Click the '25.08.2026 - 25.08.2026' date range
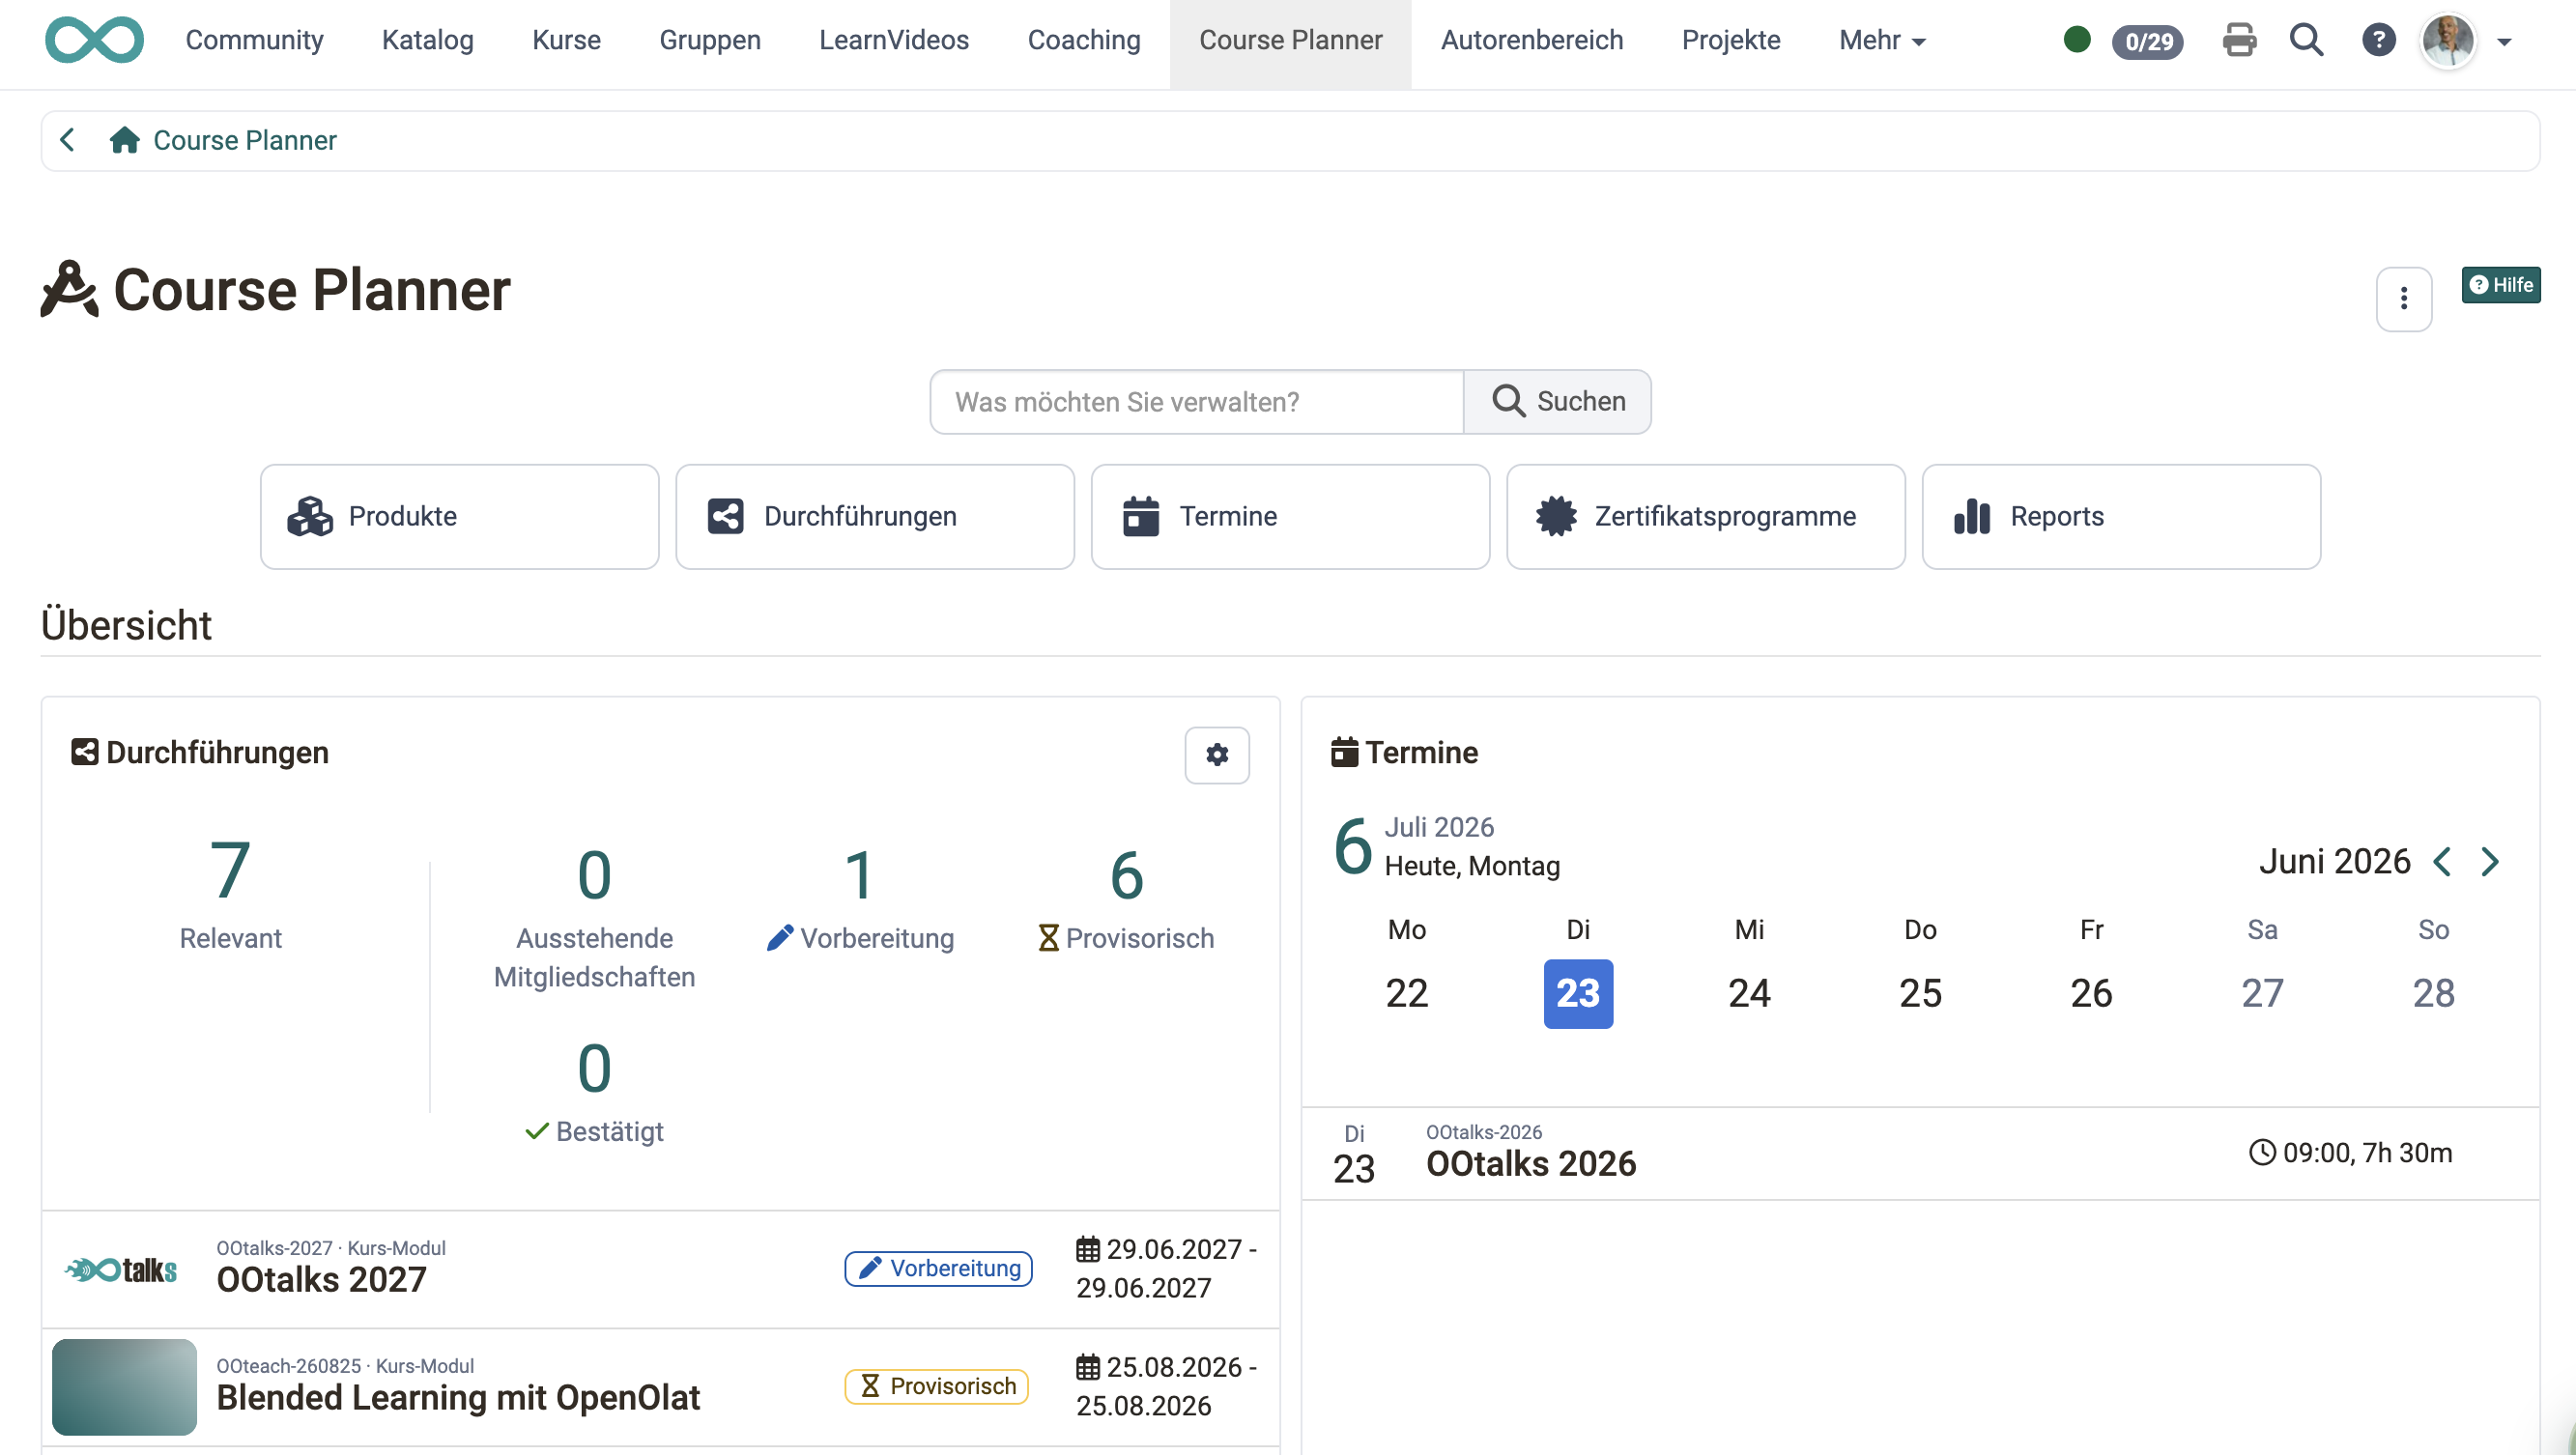 point(1166,1386)
